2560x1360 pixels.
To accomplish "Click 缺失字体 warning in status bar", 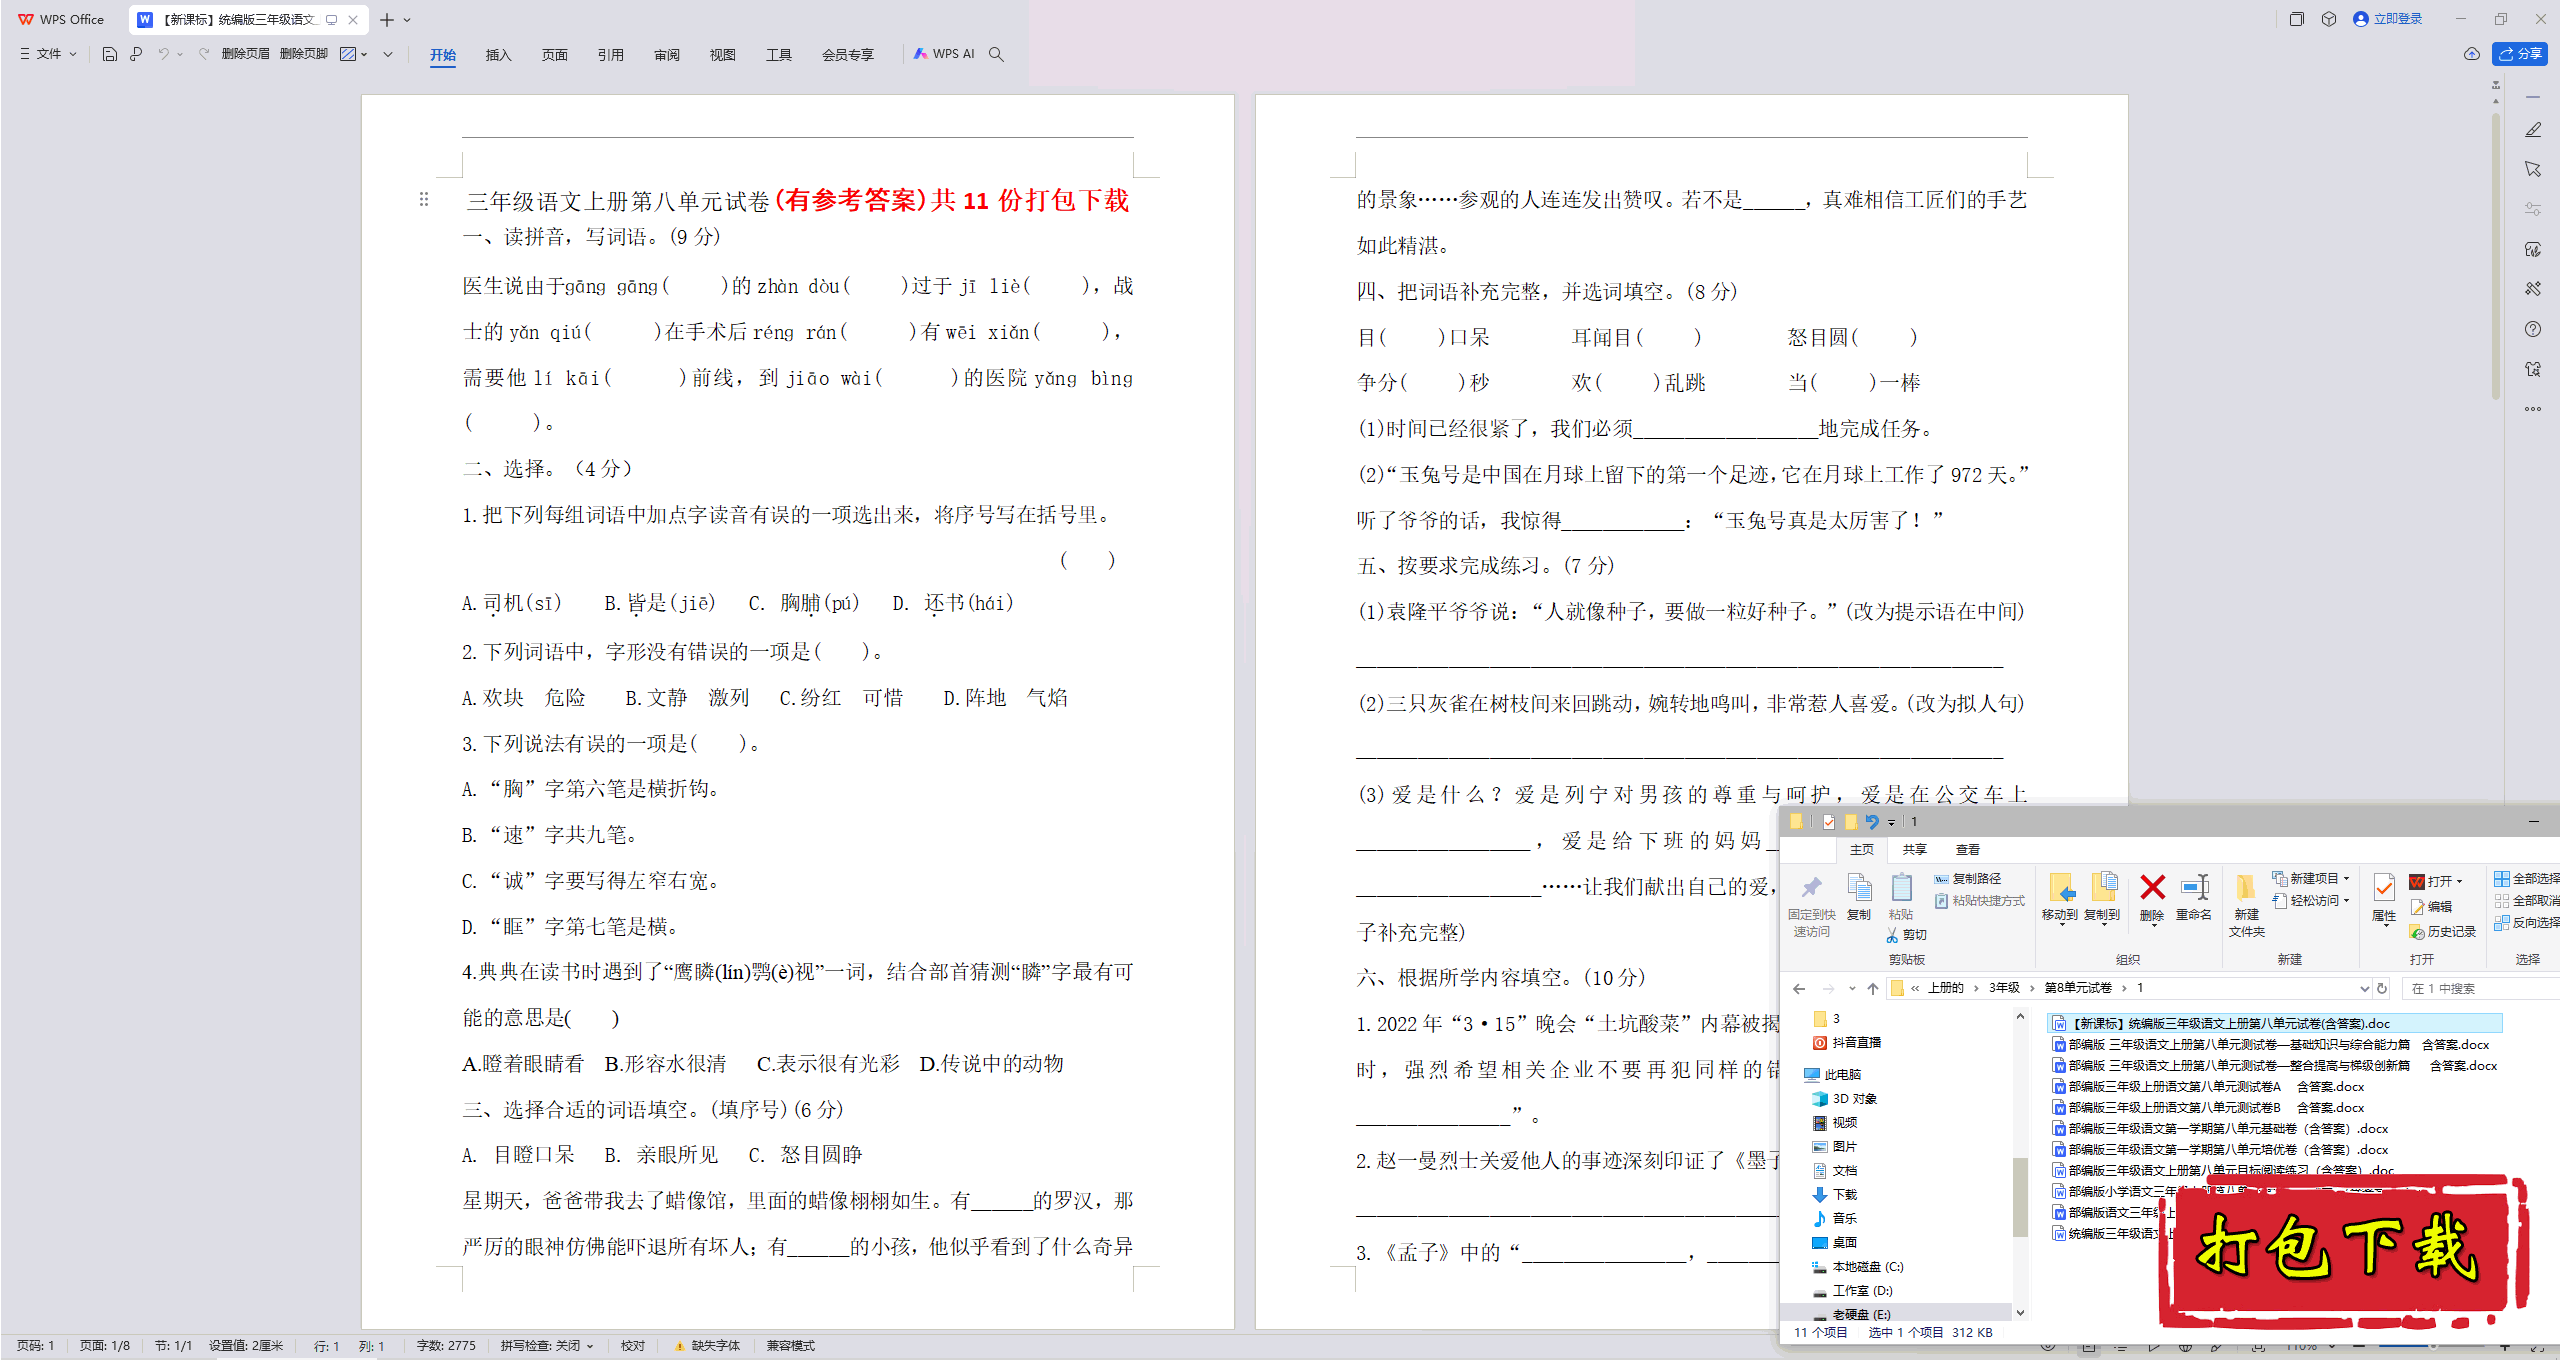I will click(709, 1346).
